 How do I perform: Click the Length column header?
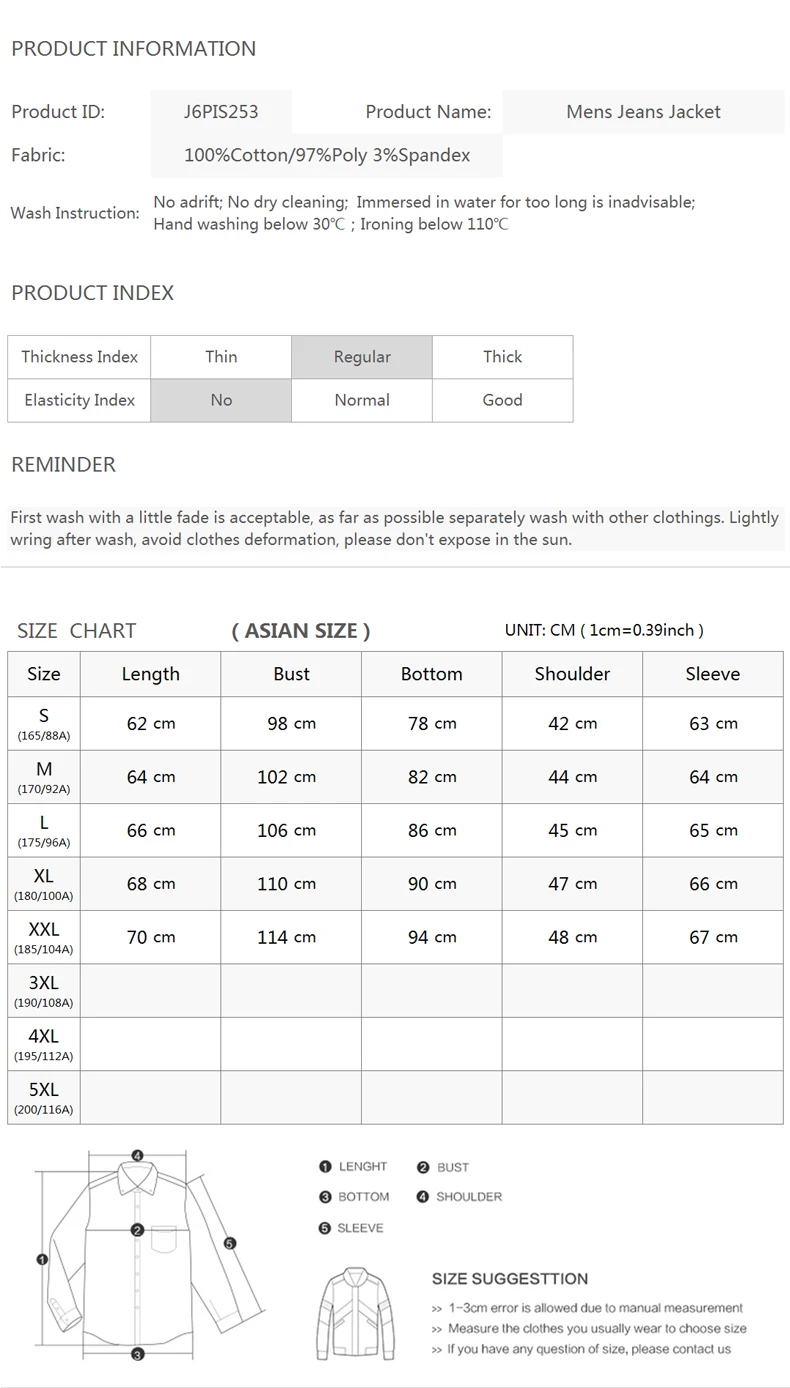151,674
